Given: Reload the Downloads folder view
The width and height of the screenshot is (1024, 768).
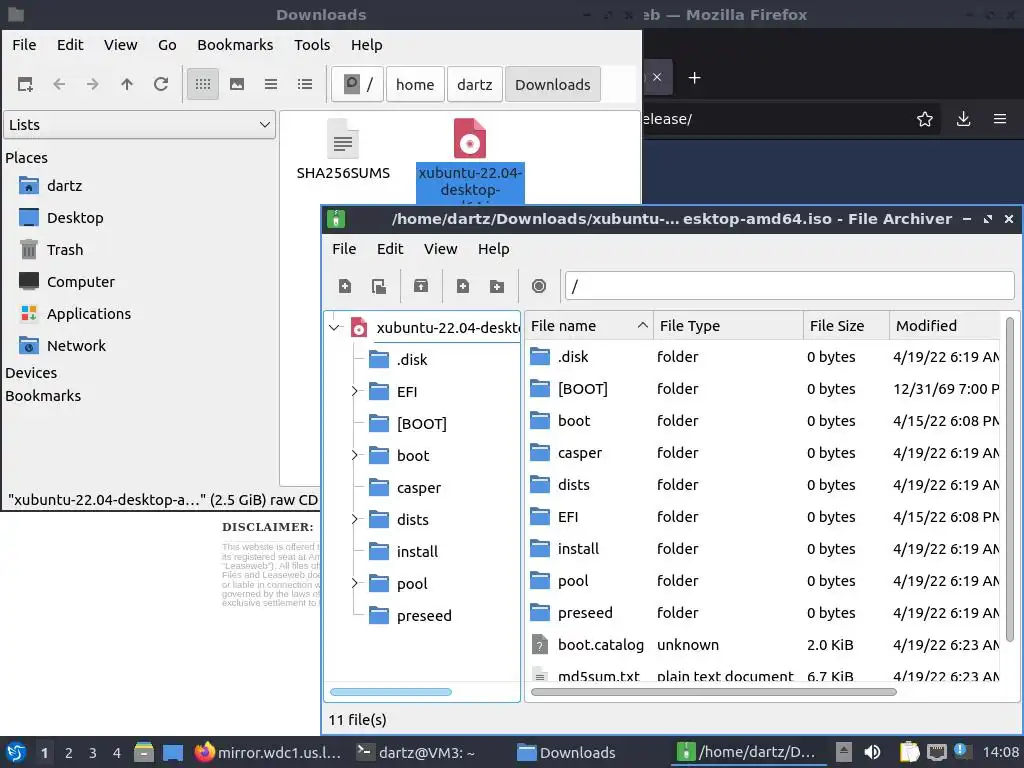Looking at the screenshot, I should tap(161, 84).
